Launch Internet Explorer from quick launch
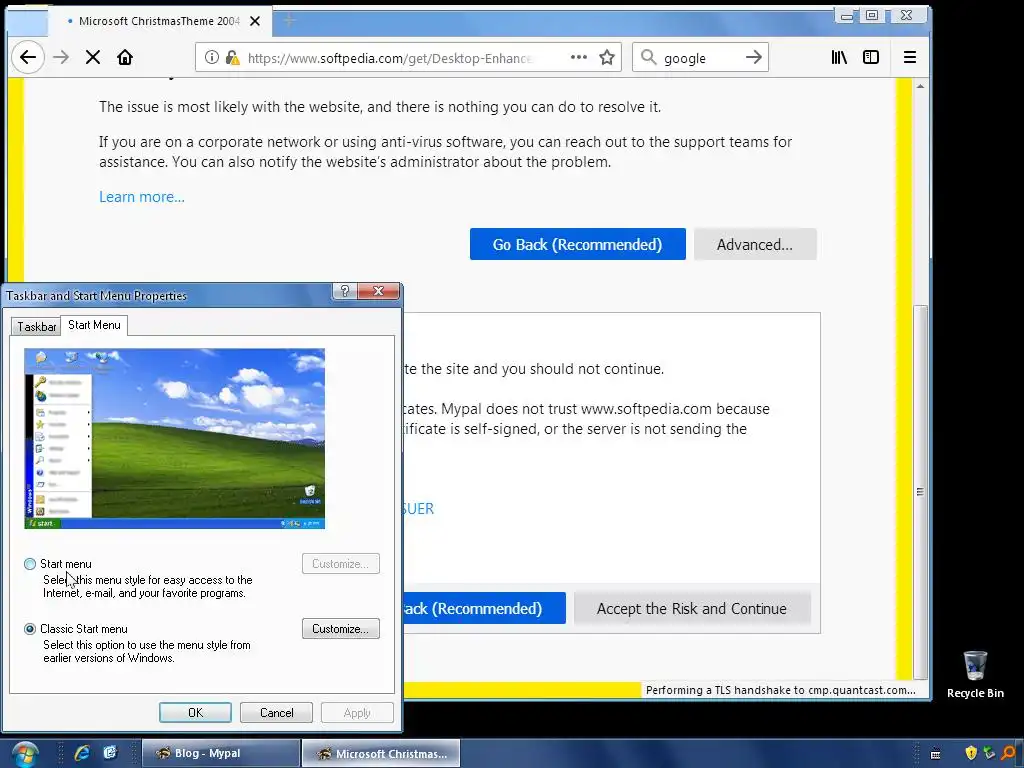1024x768 pixels. pyautogui.click(x=82, y=753)
